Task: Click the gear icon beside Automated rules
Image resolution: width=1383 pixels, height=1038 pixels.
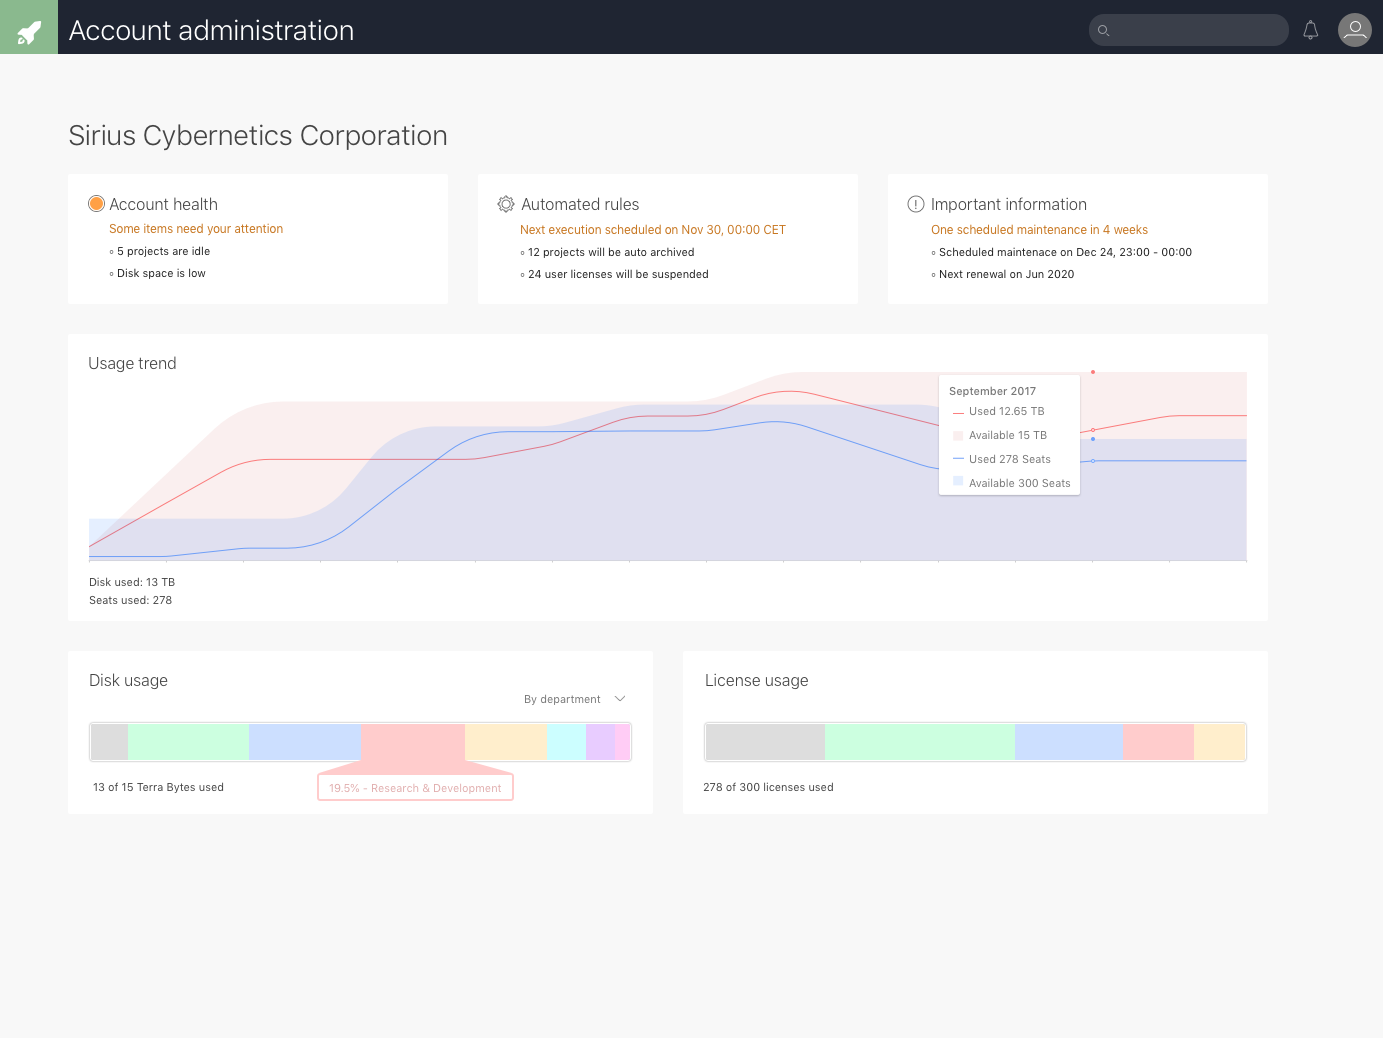Action: pos(506,203)
